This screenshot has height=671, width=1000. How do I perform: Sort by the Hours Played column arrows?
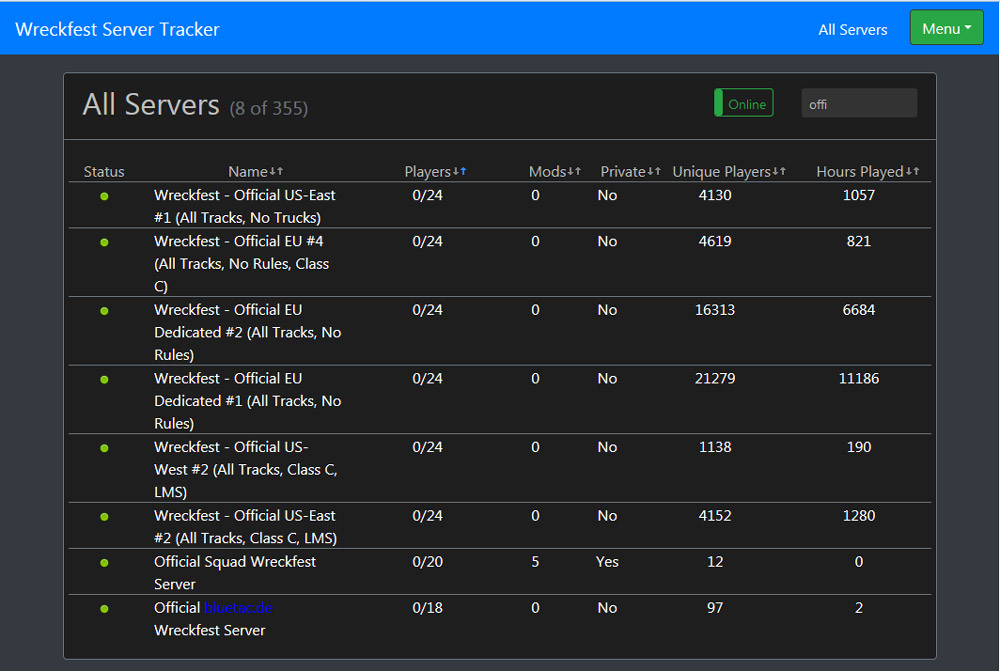[912, 171]
